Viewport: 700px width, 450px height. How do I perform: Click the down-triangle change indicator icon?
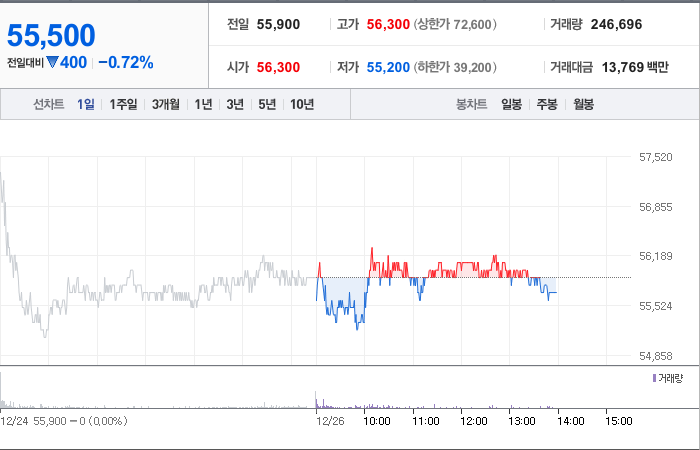(52, 62)
